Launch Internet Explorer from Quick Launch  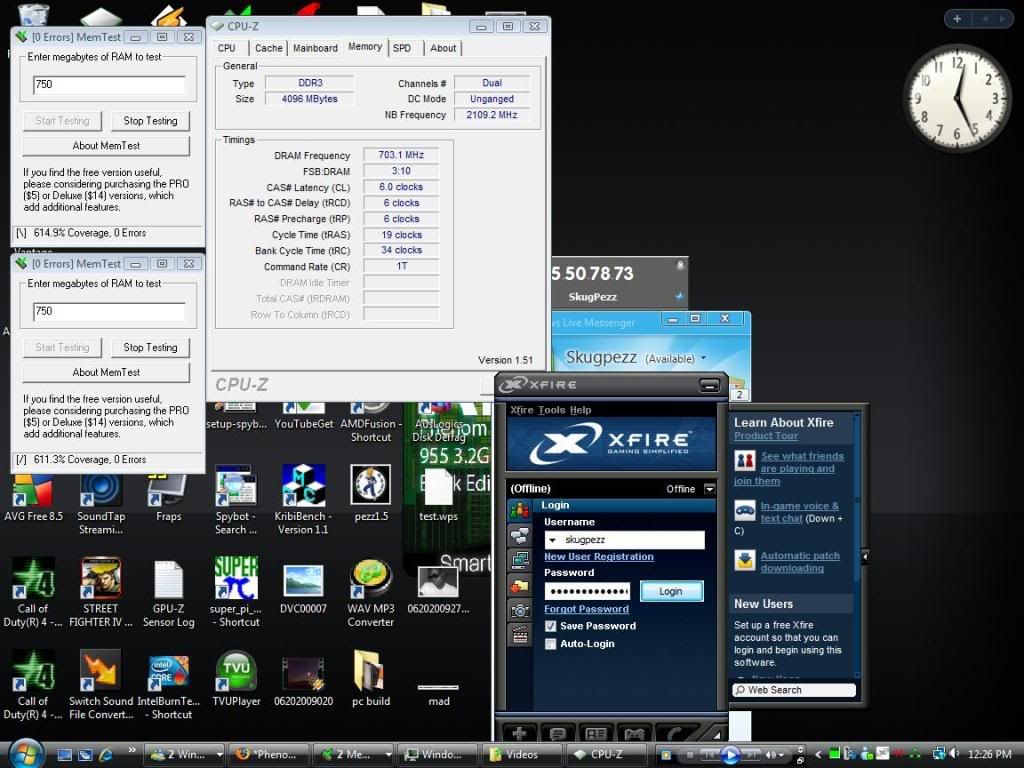click(x=105, y=754)
